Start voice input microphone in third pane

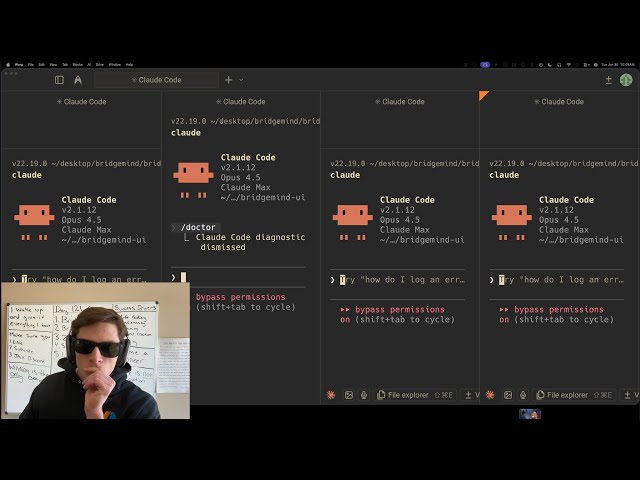pos(364,395)
